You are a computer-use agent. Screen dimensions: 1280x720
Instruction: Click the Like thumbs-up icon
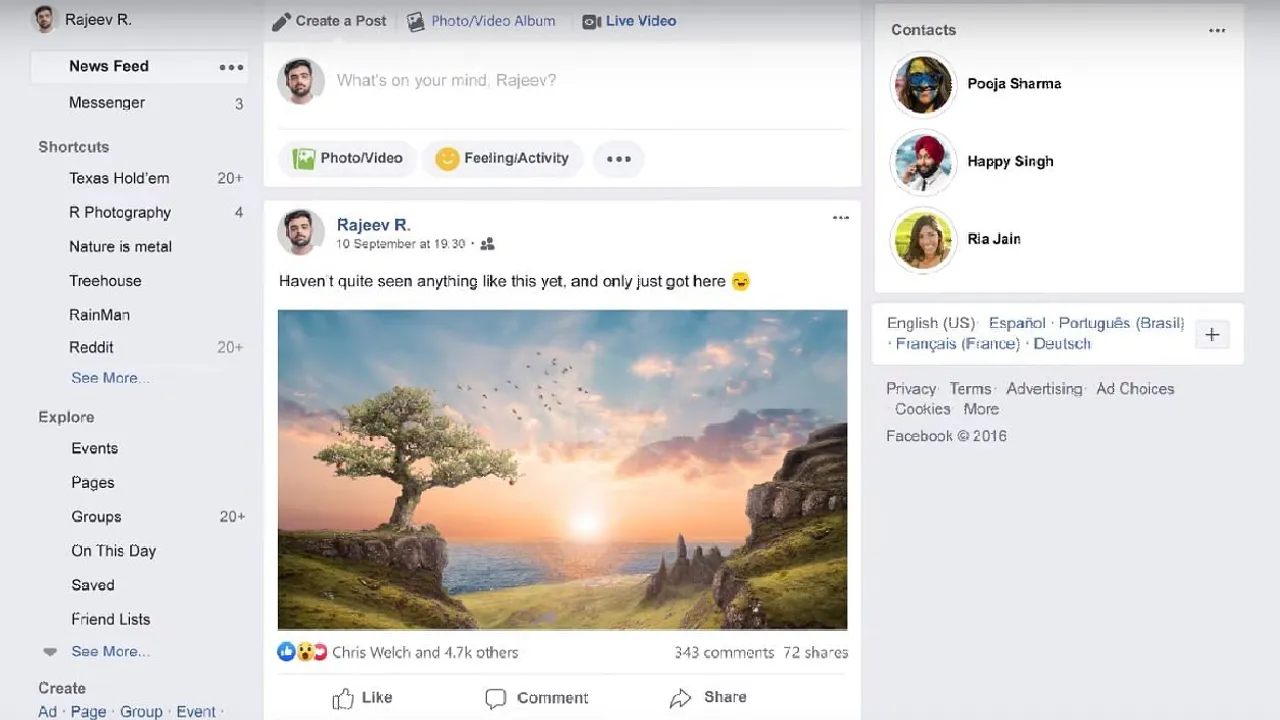coord(343,698)
